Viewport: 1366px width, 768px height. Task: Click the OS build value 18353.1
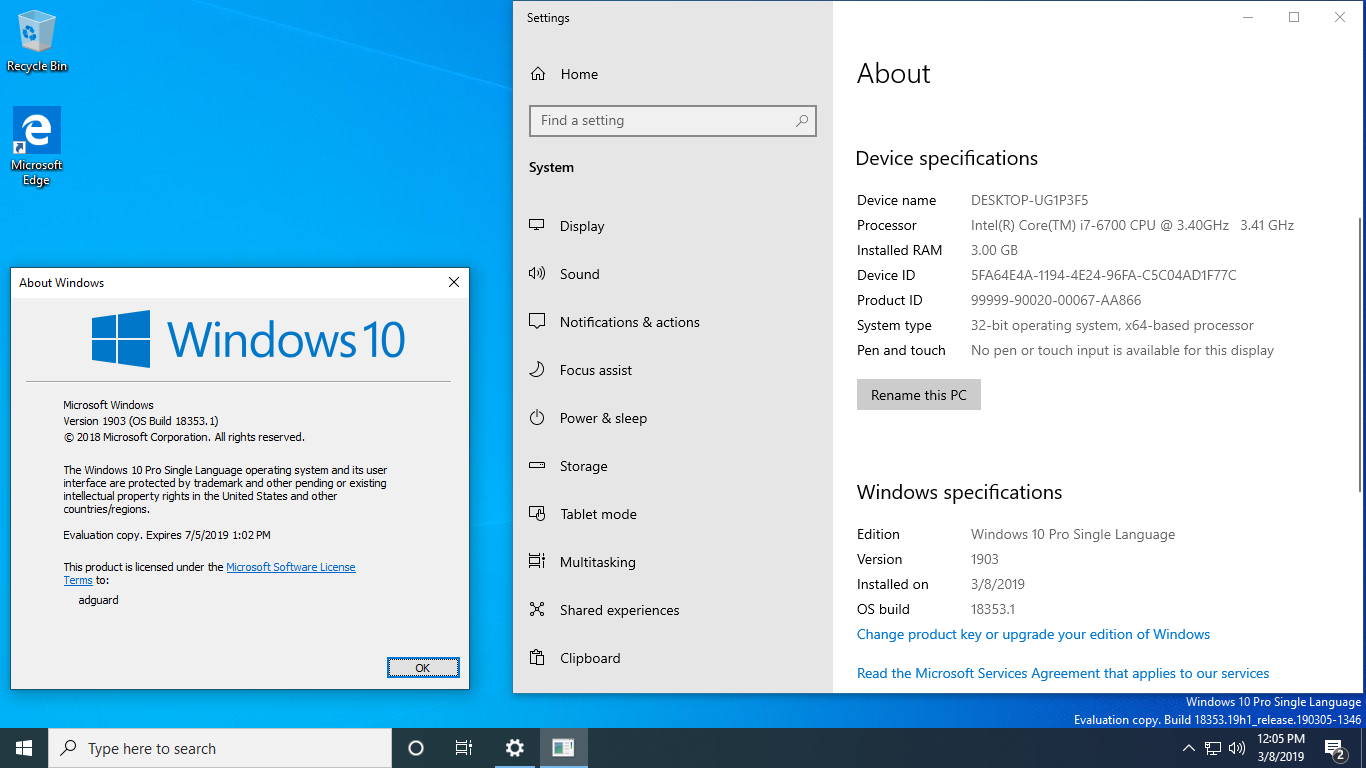click(993, 609)
